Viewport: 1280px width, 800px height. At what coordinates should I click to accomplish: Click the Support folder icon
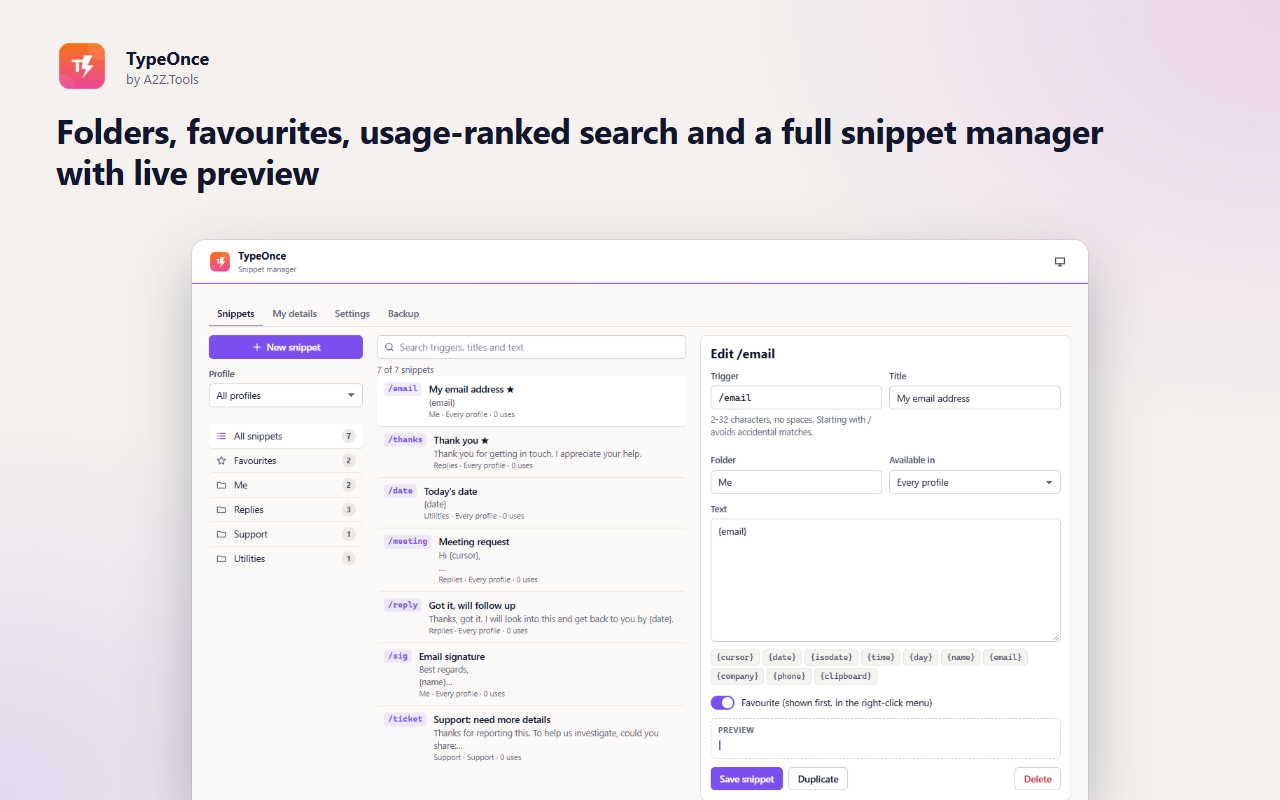tap(221, 534)
